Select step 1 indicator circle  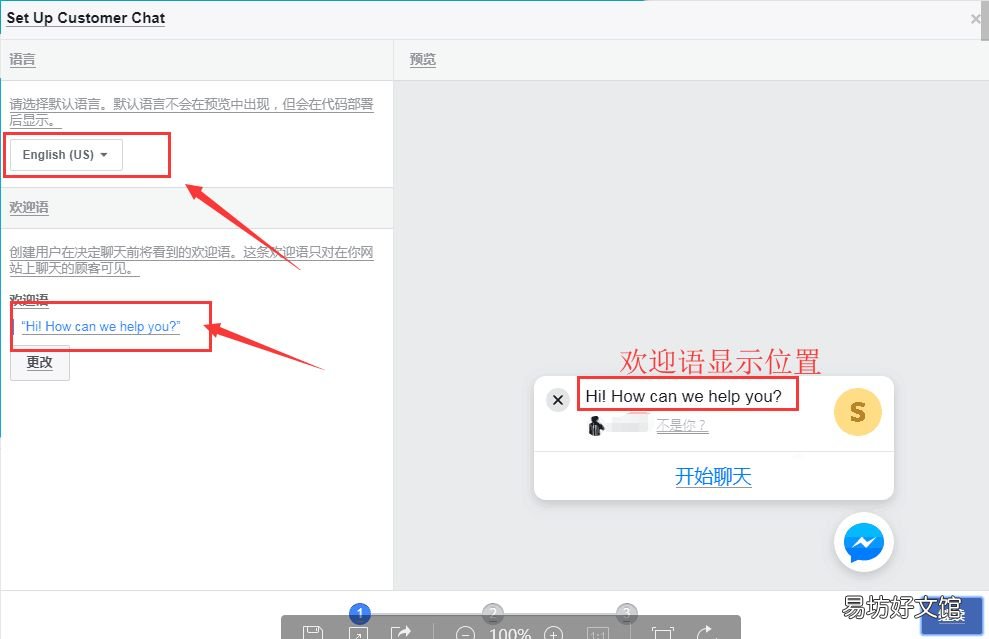pos(360,613)
